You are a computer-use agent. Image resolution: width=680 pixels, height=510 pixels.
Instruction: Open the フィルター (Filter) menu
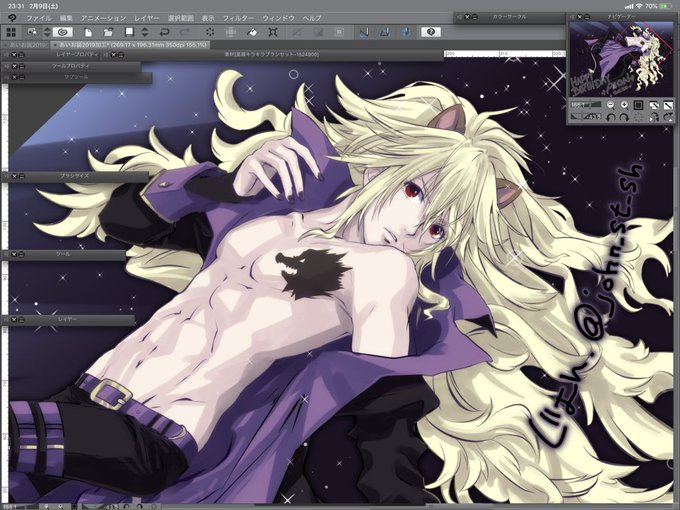pos(239,18)
